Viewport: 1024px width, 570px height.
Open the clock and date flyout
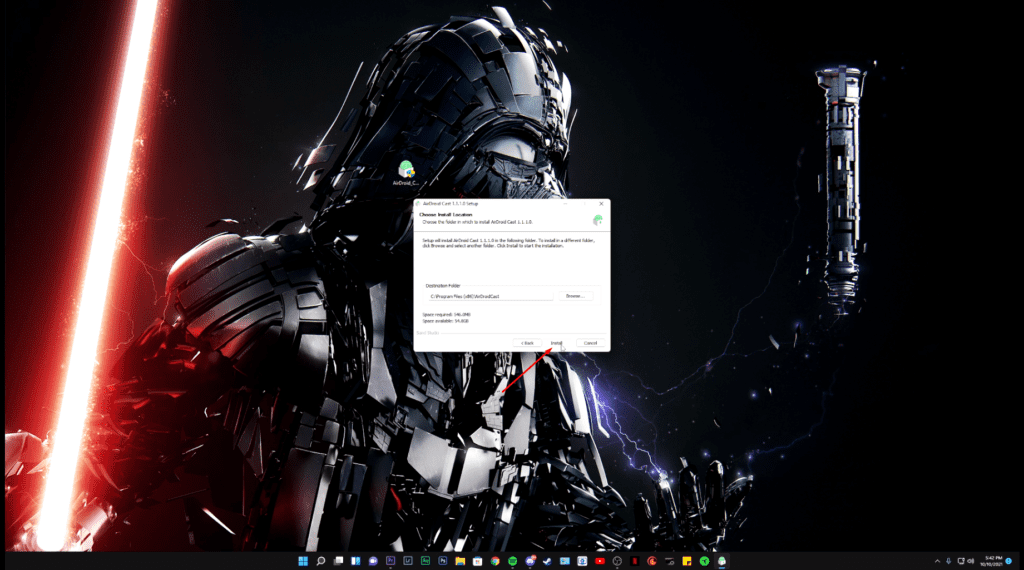click(993, 561)
